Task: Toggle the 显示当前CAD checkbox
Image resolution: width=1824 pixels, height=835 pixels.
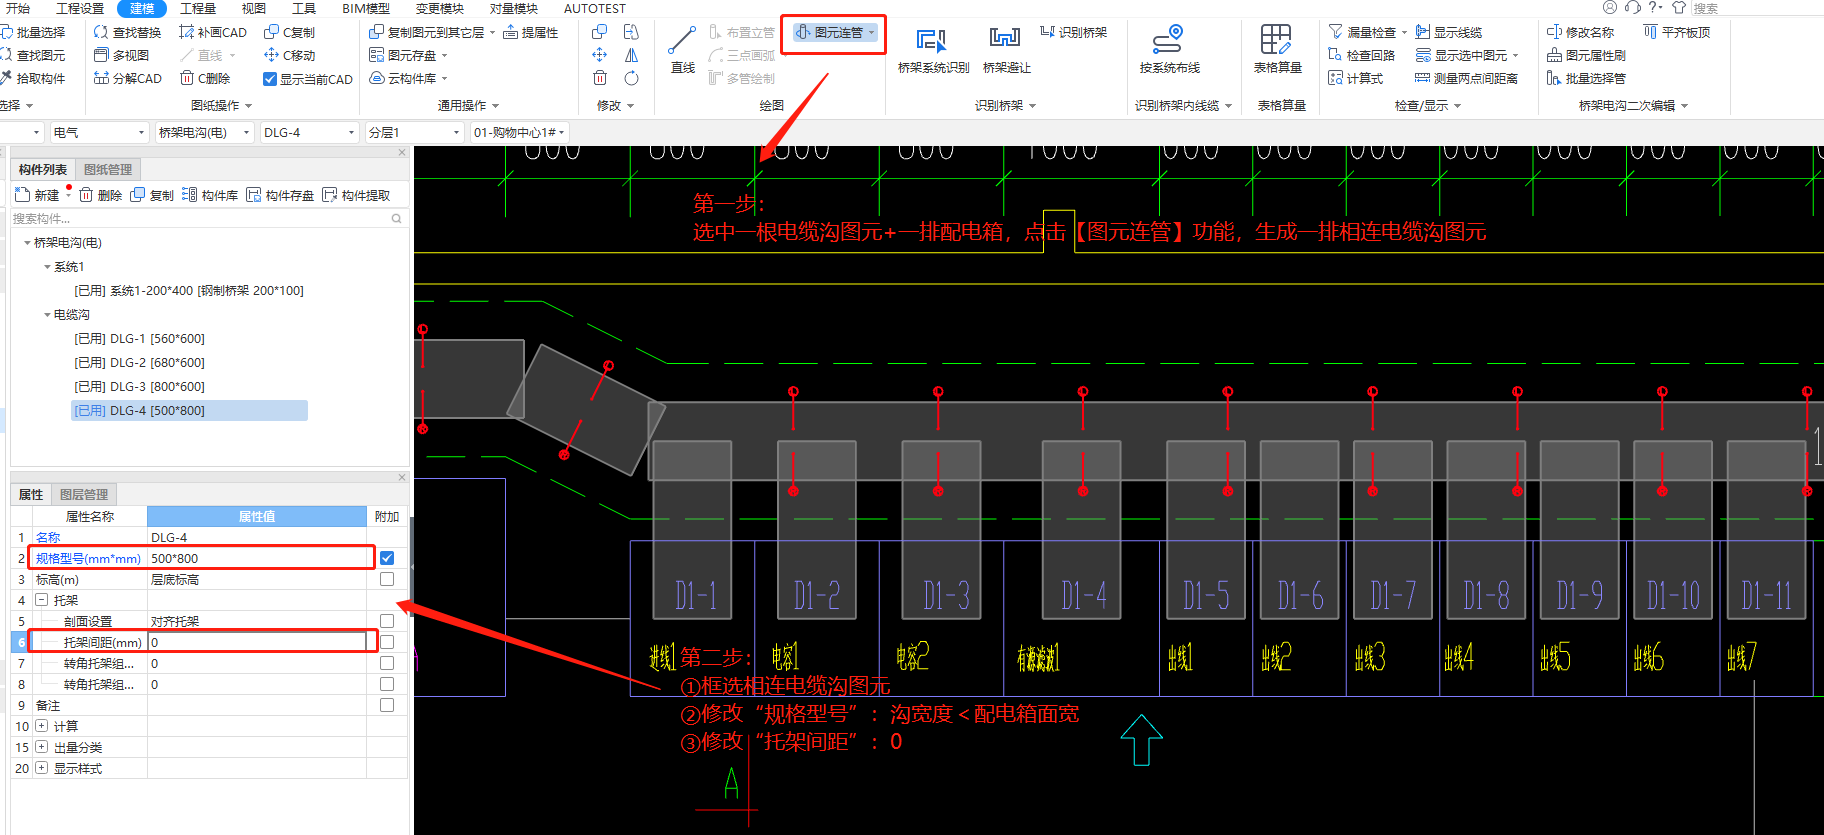Action: click(270, 79)
